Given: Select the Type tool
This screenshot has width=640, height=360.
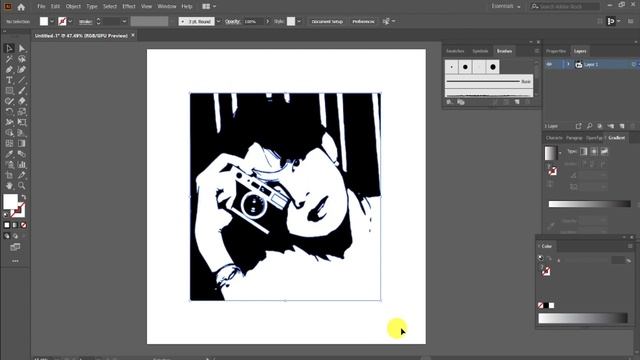Looking at the screenshot, I should pyautogui.click(x=9, y=80).
